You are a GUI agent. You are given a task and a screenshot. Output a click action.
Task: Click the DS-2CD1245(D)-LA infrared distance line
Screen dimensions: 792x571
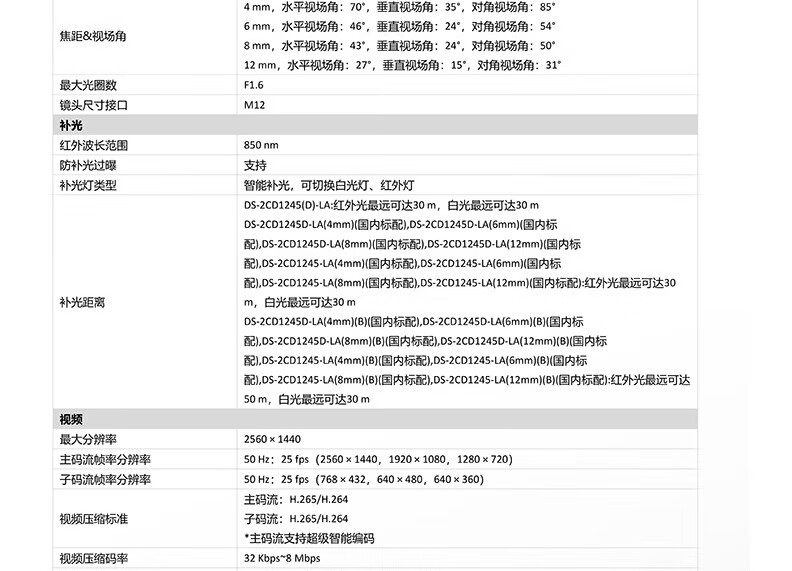click(391, 205)
